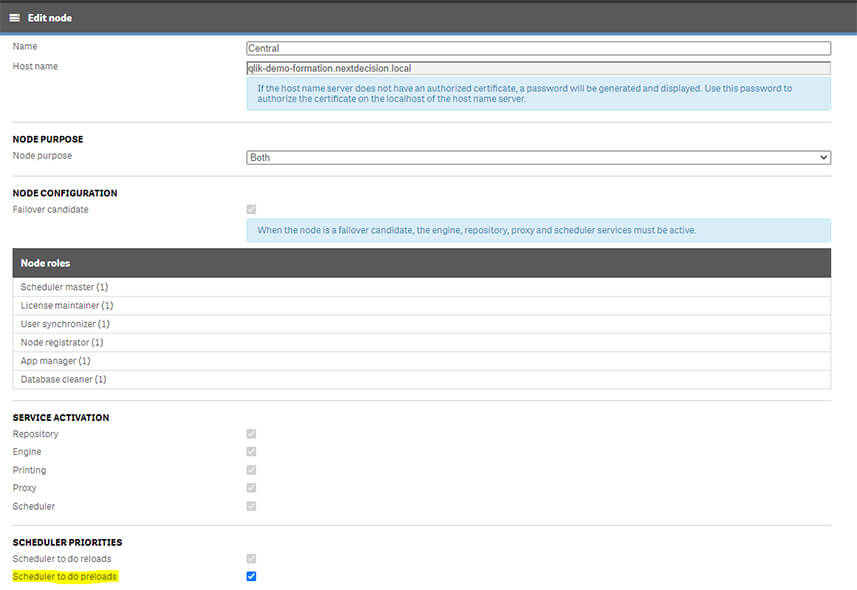Uncheck Scheduler to do preloads checkbox
This screenshot has width=857, height=590.
[251, 576]
